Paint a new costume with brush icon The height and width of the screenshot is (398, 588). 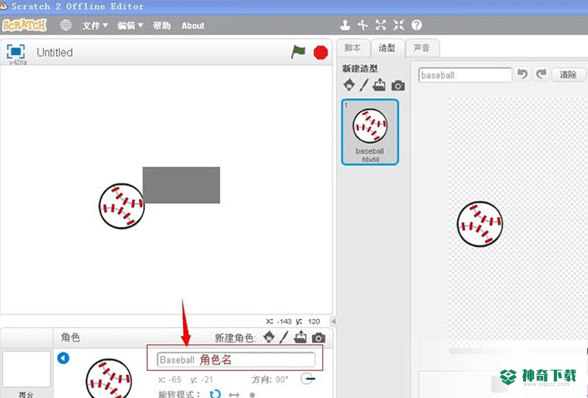point(364,85)
